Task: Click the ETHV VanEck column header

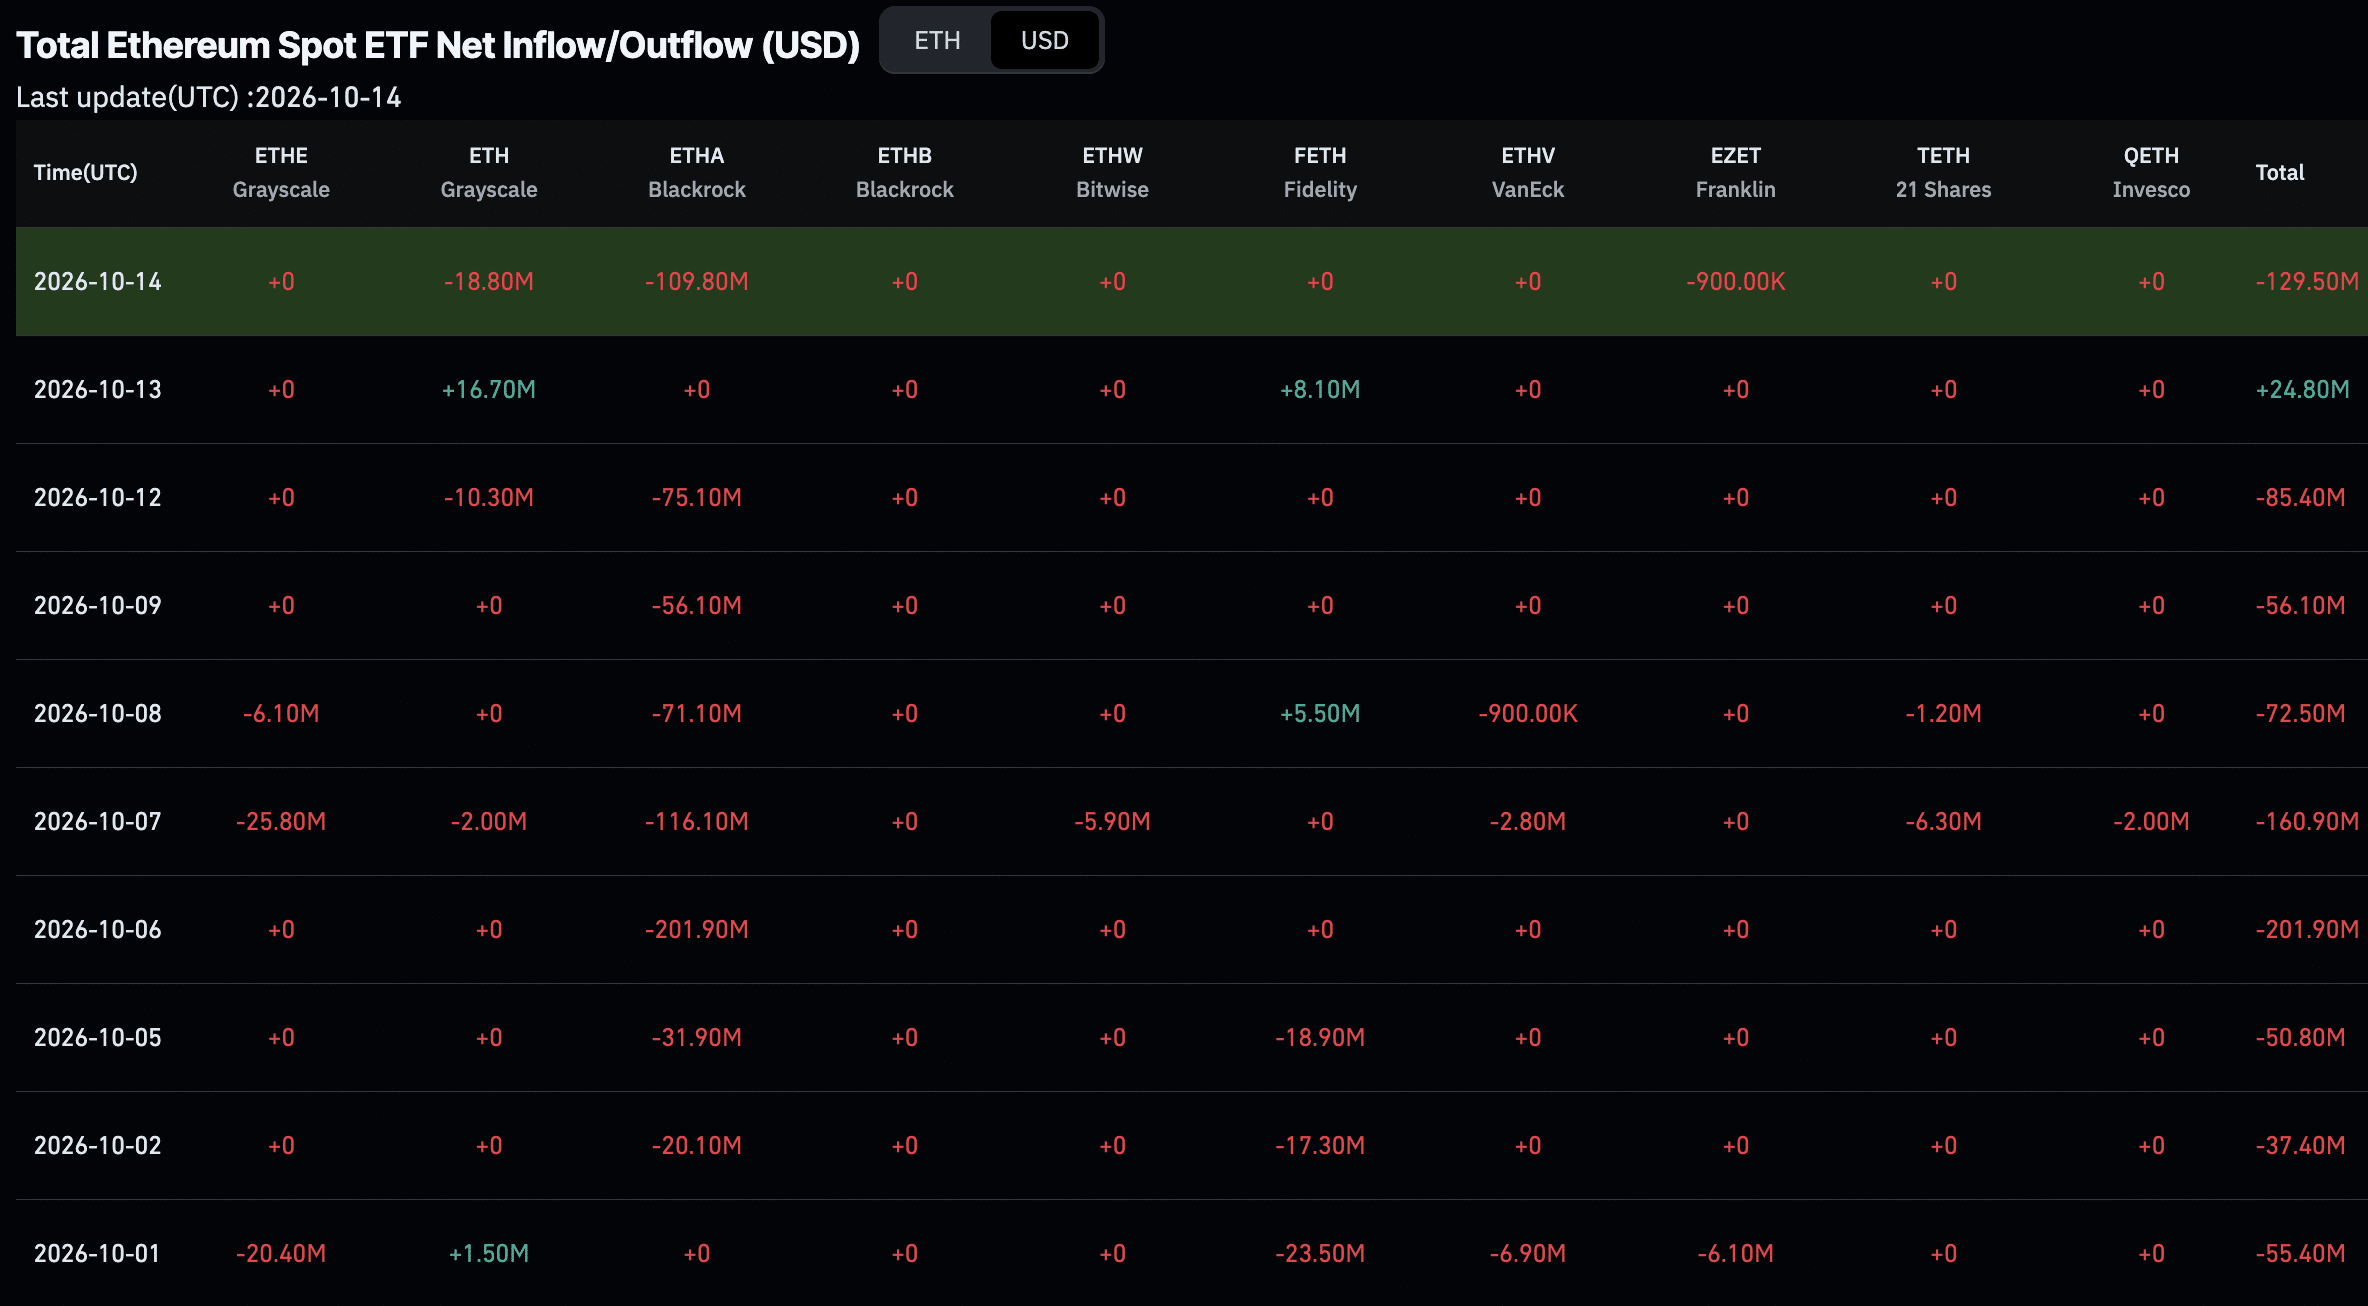Action: [x=1528, y=172]
